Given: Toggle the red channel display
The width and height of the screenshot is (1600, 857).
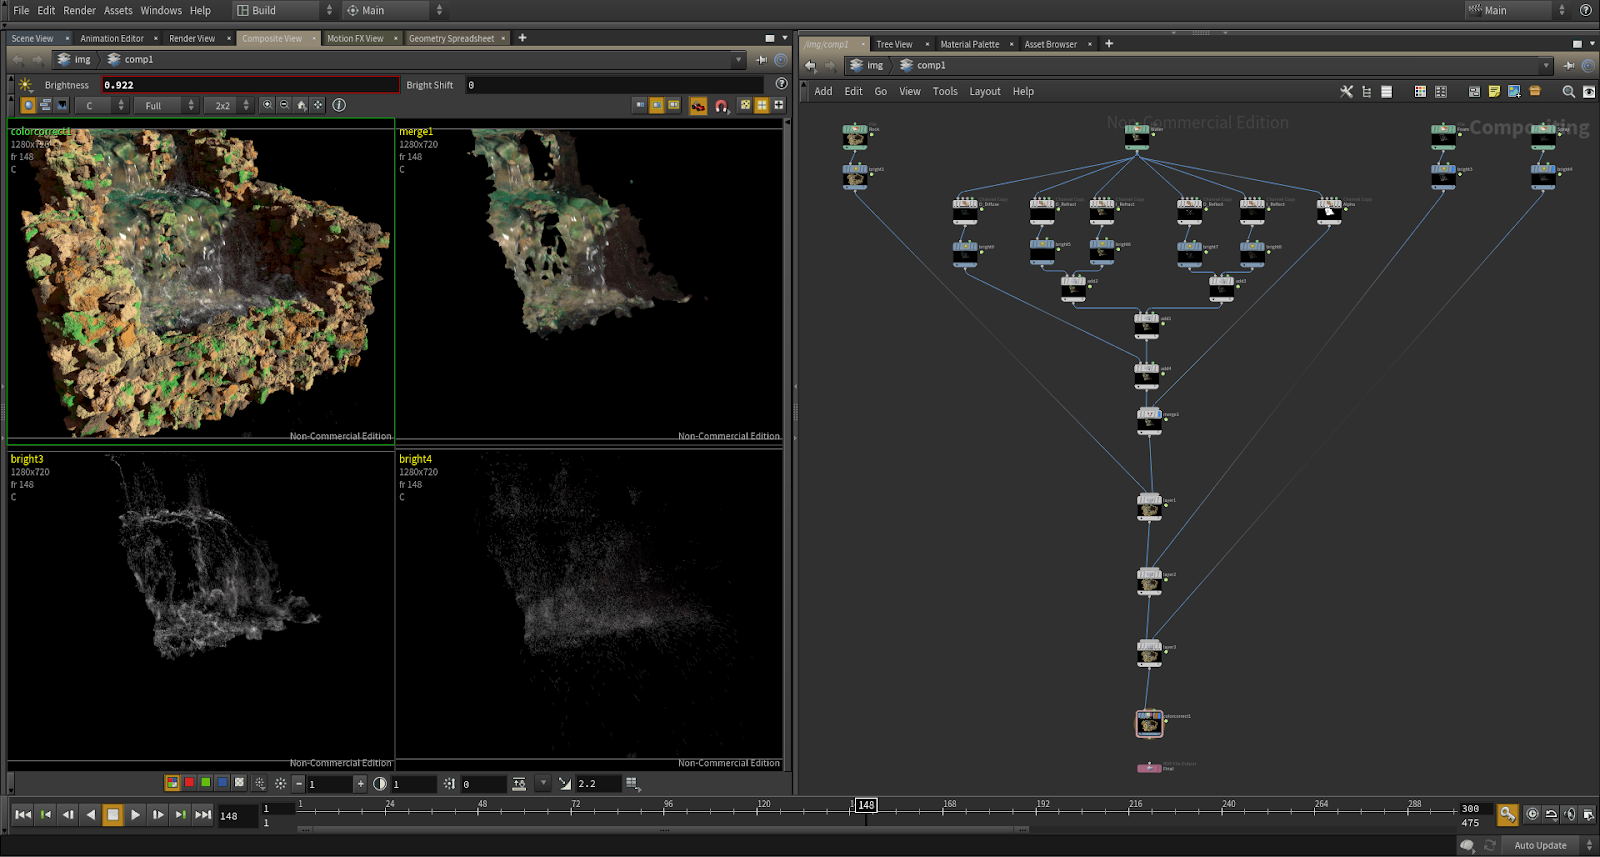Looking at the screenshot, I should (189, 783).
